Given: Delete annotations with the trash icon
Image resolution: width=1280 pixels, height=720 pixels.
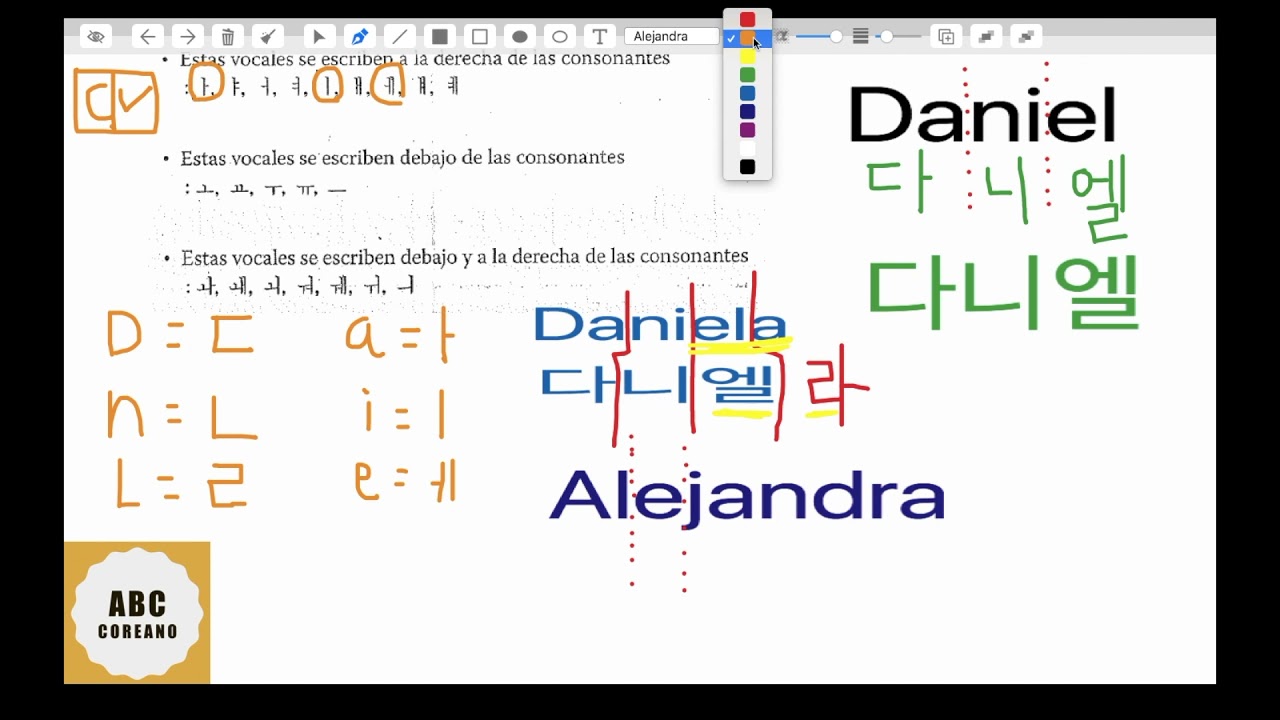Looking at the screenshot, I should [x=228, y=37].
